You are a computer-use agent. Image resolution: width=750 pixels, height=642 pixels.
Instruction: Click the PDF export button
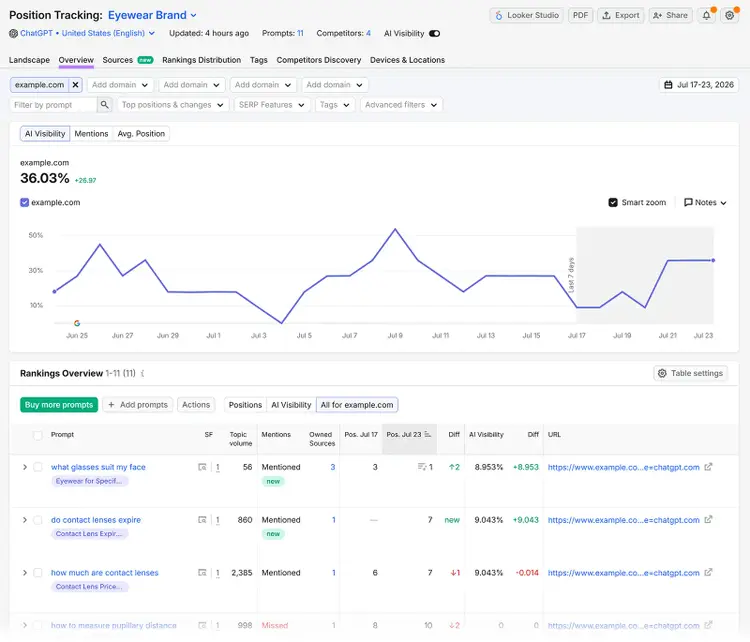tap(580, 15)
